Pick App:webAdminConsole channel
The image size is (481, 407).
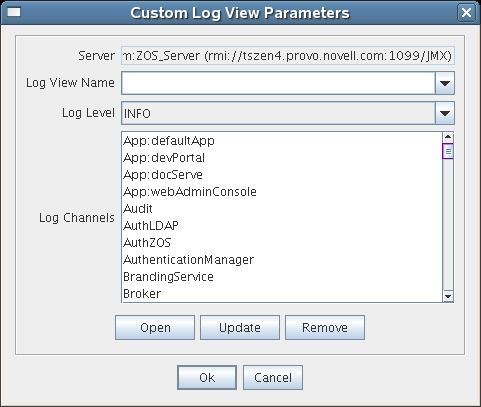point(282,192)
